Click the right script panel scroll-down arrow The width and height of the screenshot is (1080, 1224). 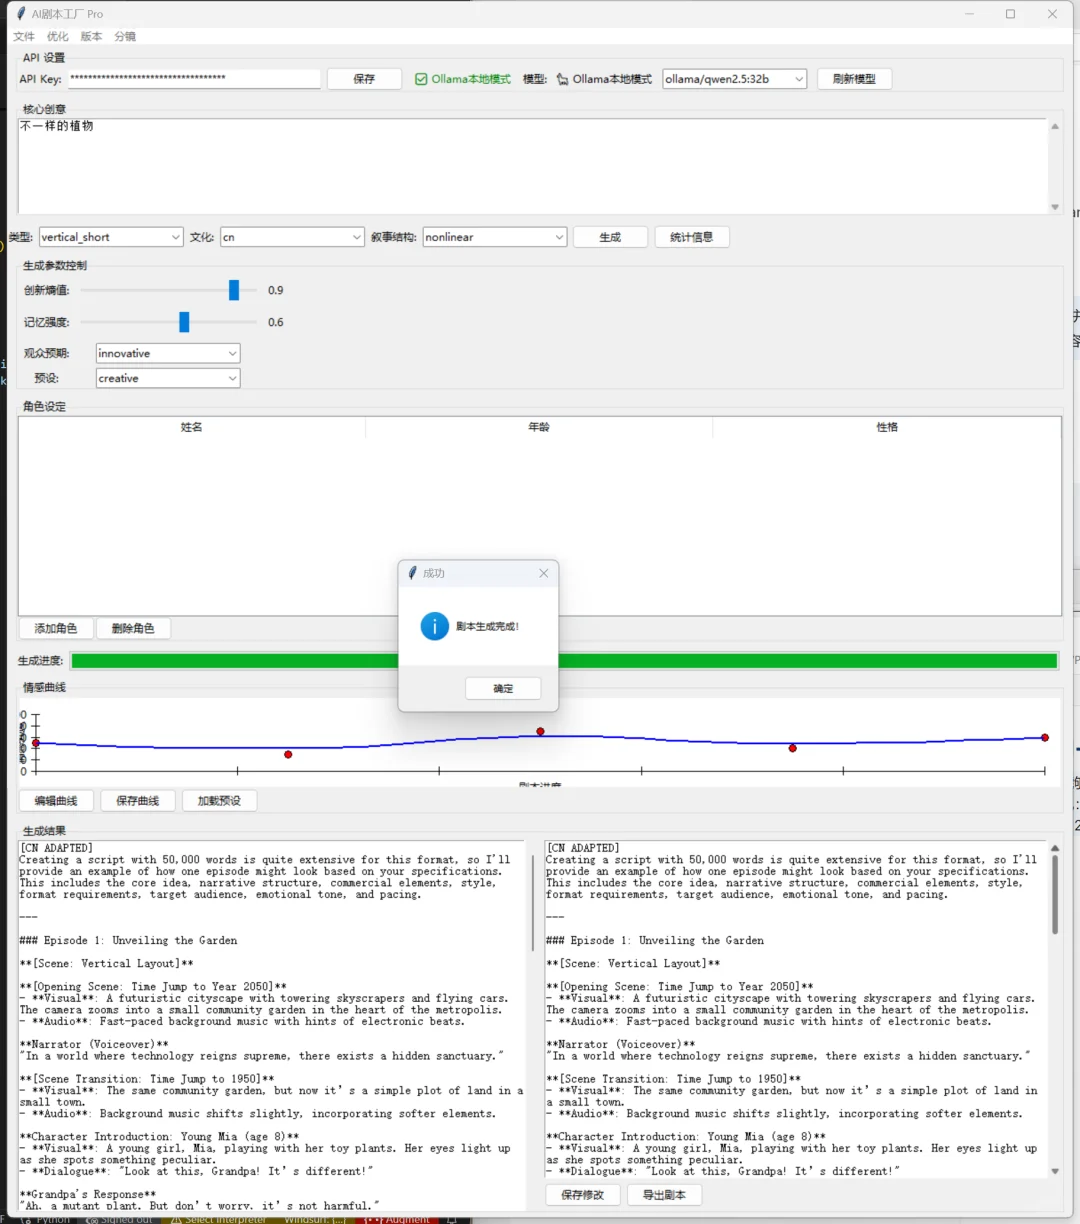point(1055,1172)
